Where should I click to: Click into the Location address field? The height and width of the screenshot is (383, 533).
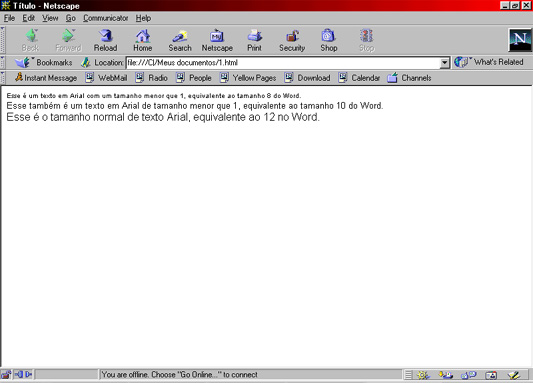[283, 63]
